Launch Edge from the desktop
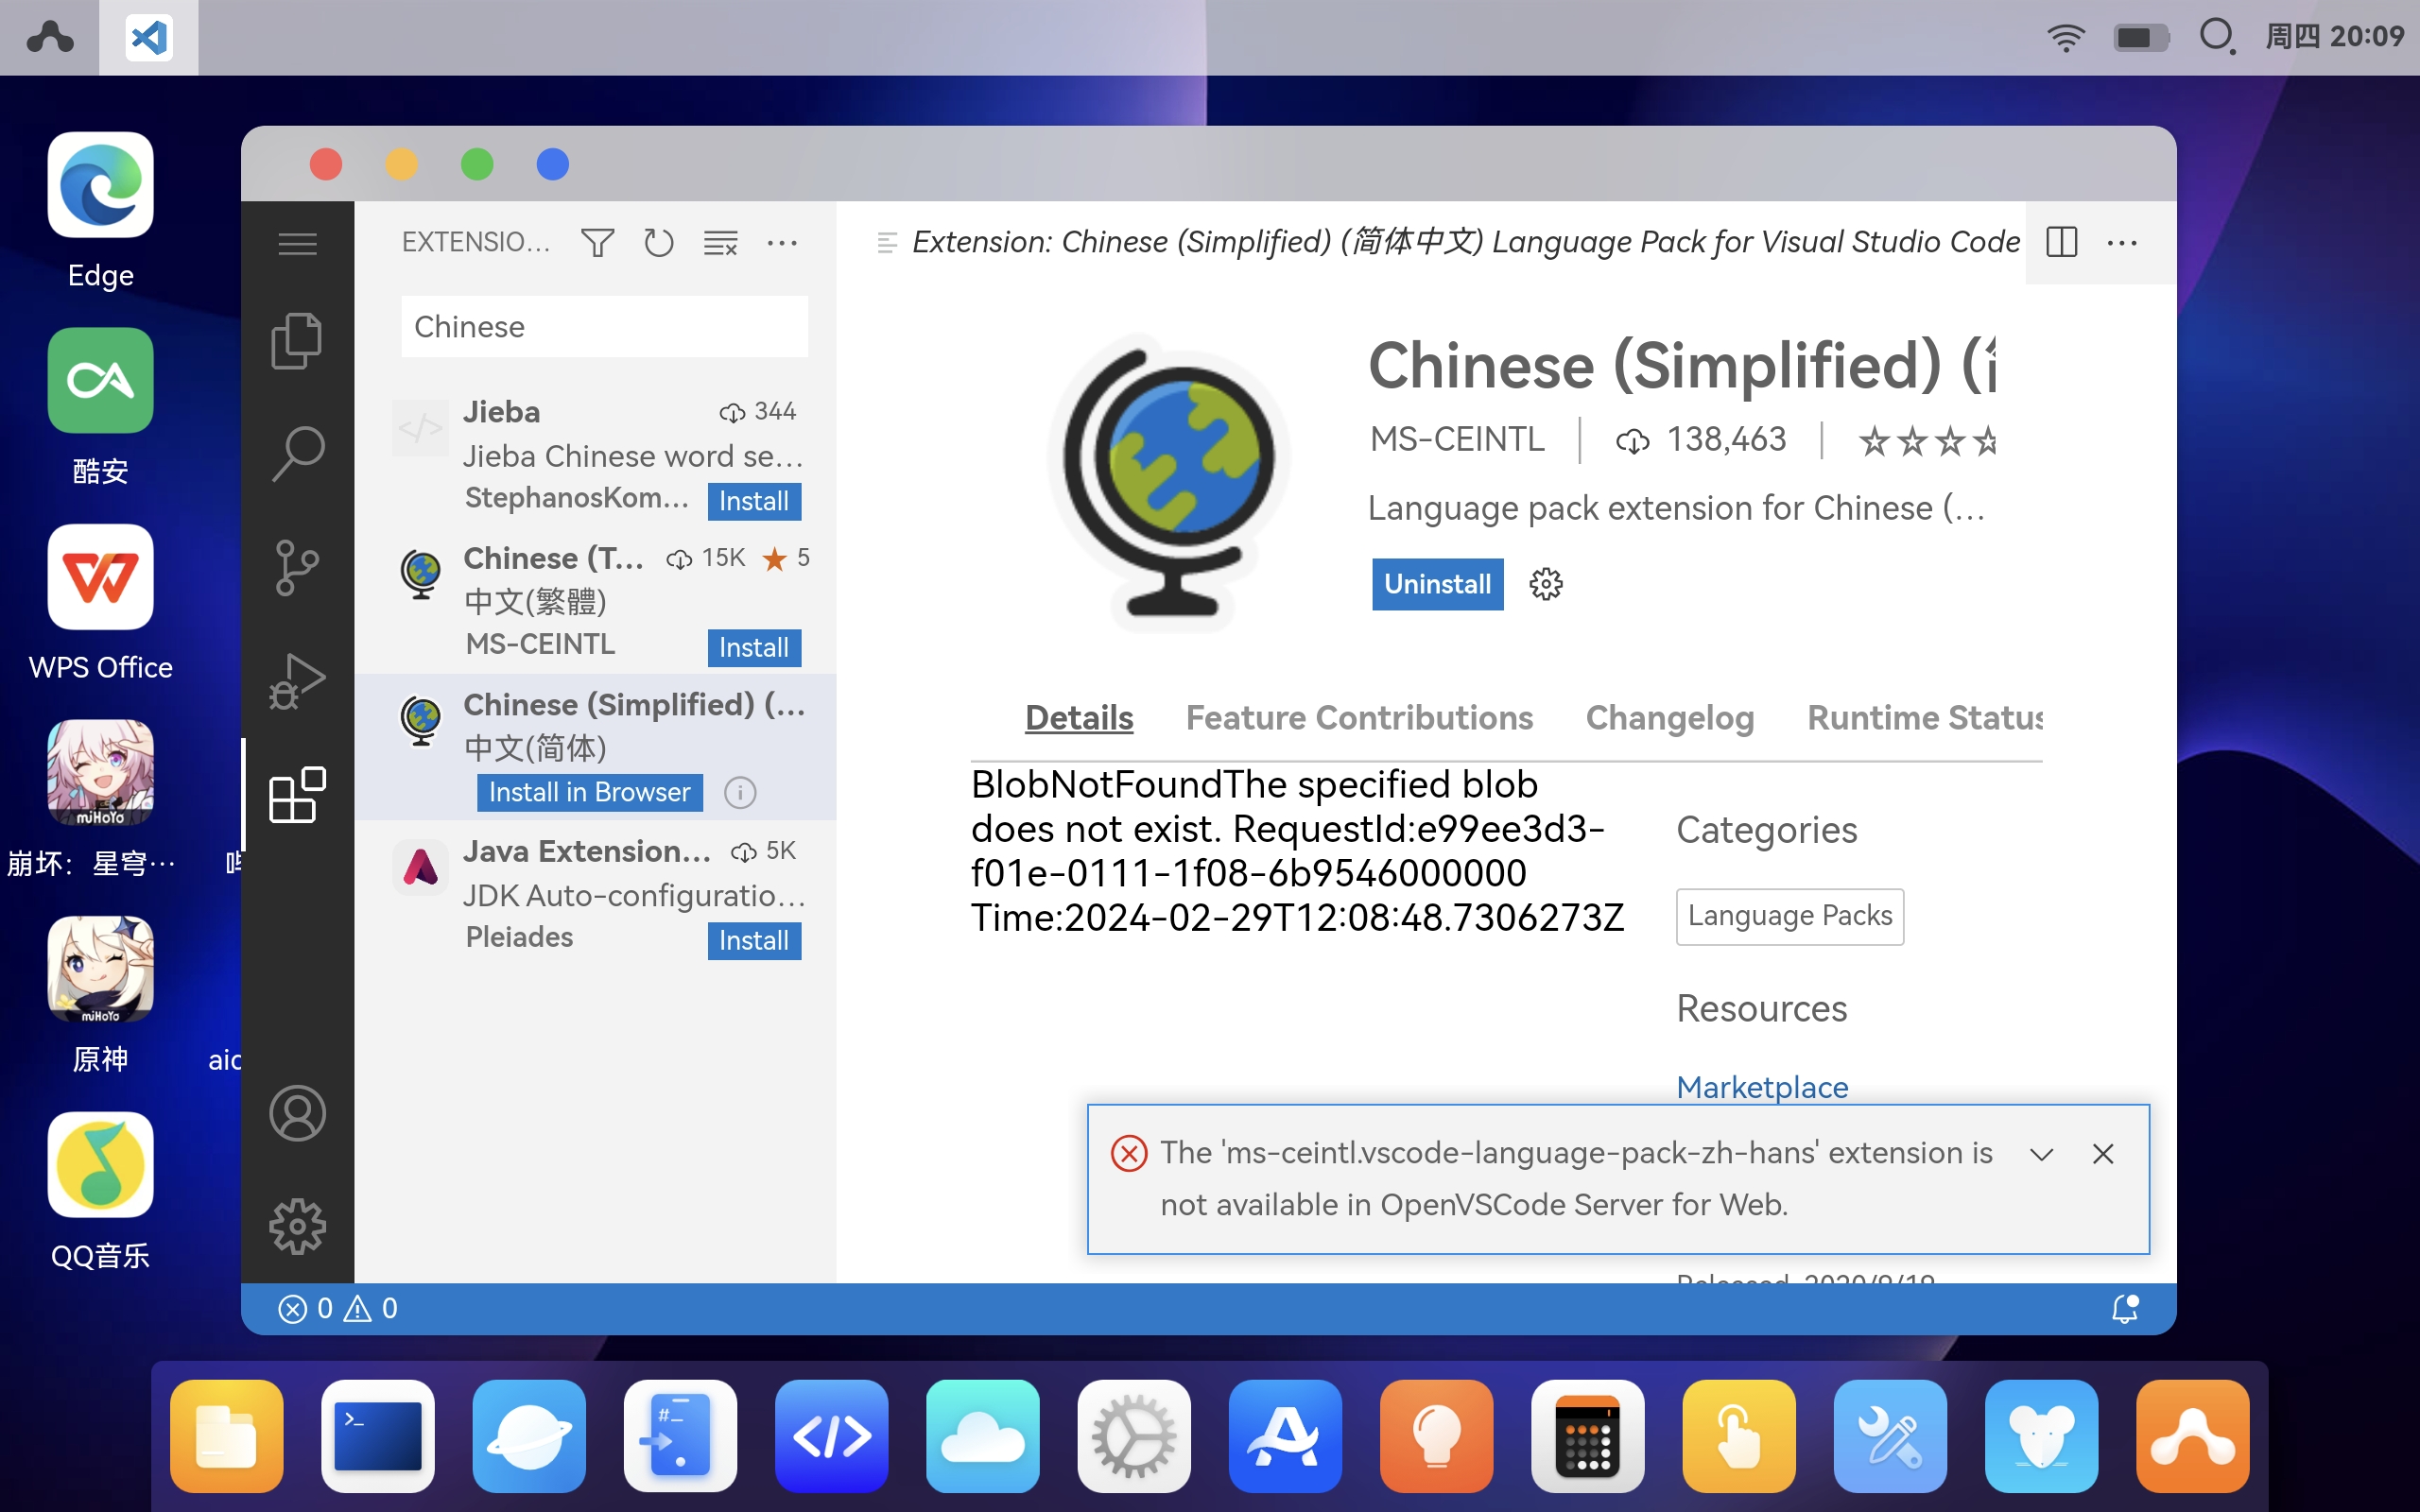 [x=100, y=186]
